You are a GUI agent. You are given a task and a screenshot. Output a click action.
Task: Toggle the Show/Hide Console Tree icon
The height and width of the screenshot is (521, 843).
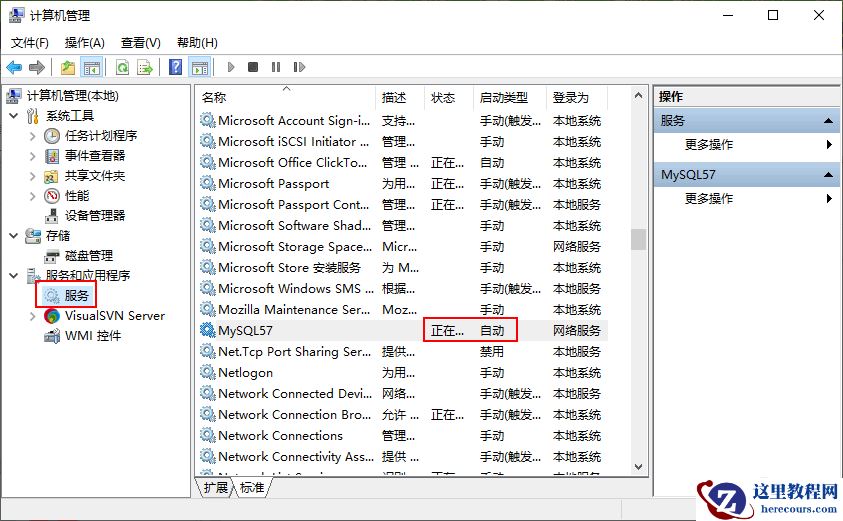pos(91,67)
